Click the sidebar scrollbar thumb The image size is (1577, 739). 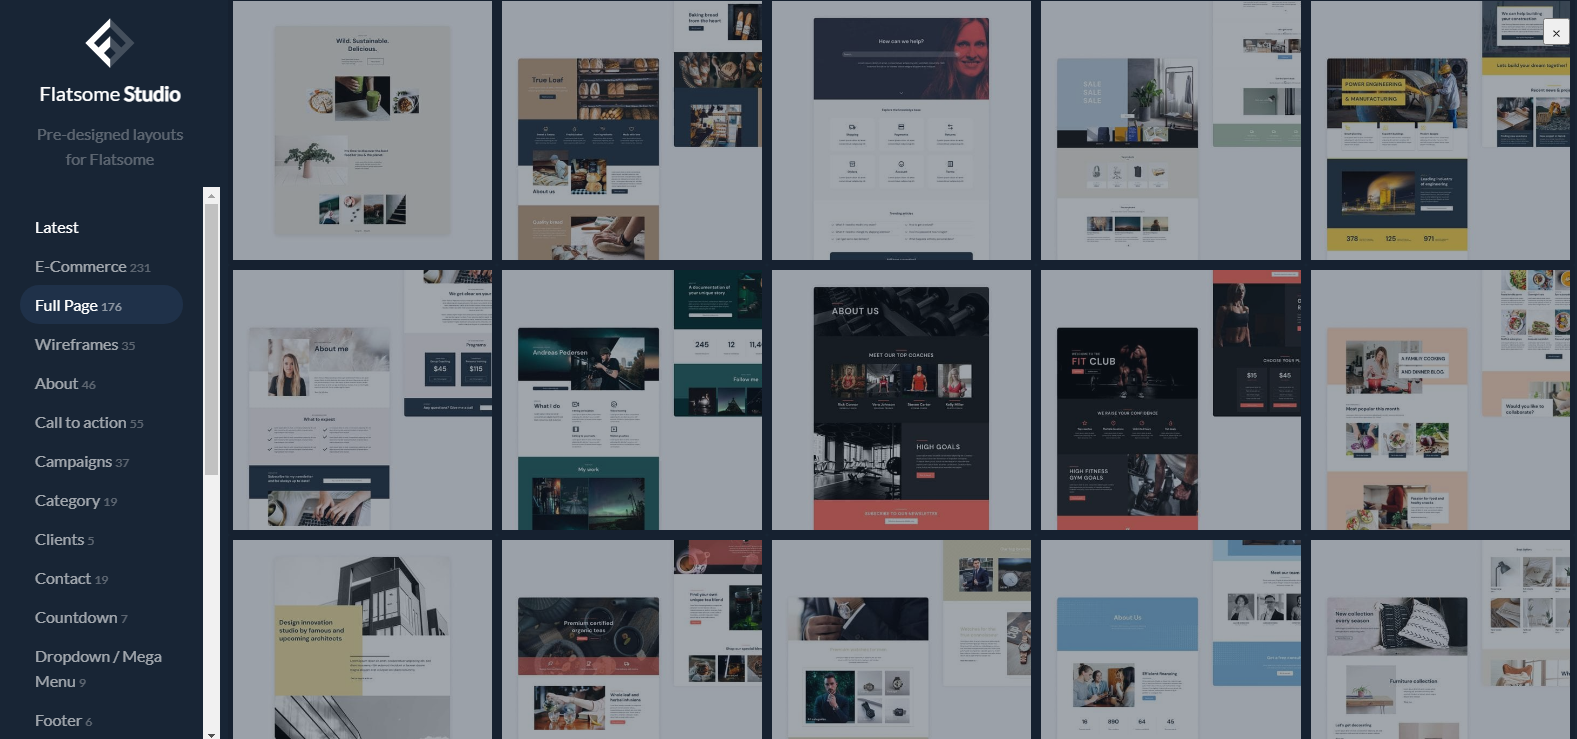click(211, 340)
